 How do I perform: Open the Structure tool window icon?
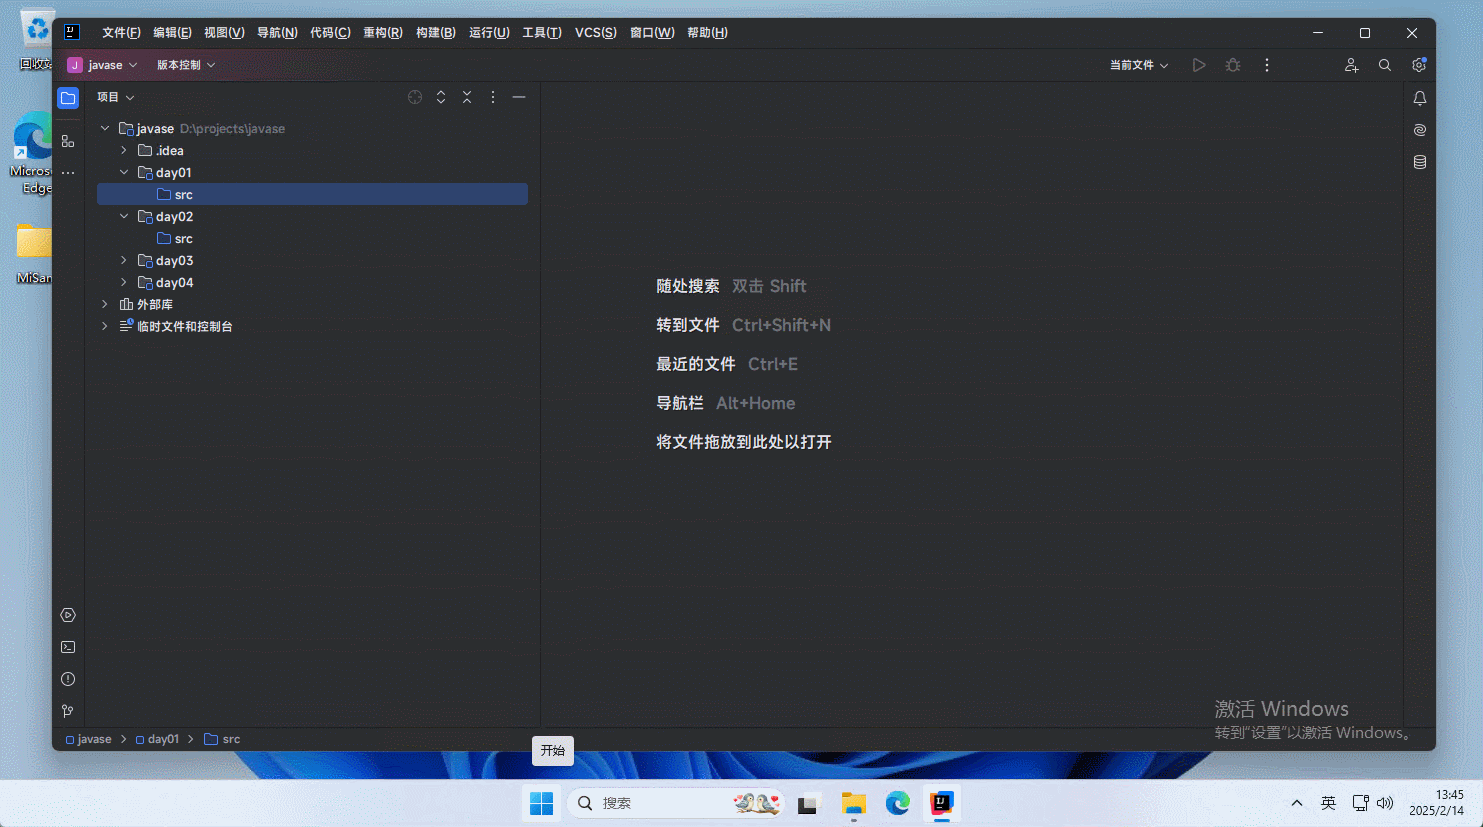pyautogui.click(x=68, y=141)
